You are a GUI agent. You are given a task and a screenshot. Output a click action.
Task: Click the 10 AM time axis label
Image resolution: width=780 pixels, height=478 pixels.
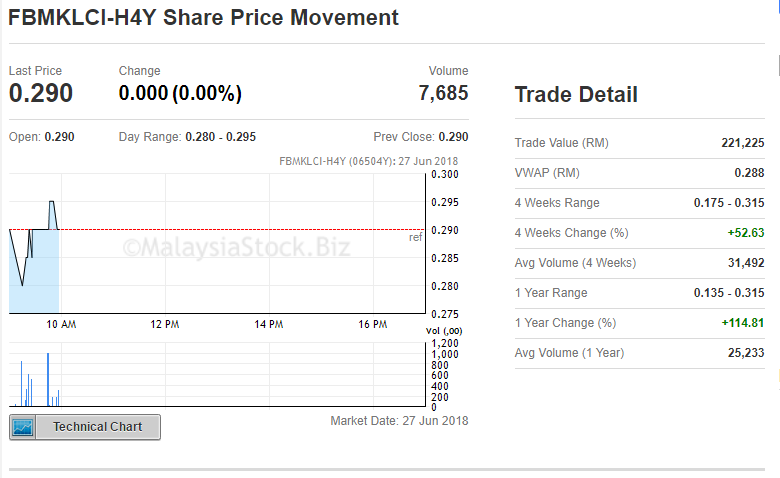tap(61, 324)
